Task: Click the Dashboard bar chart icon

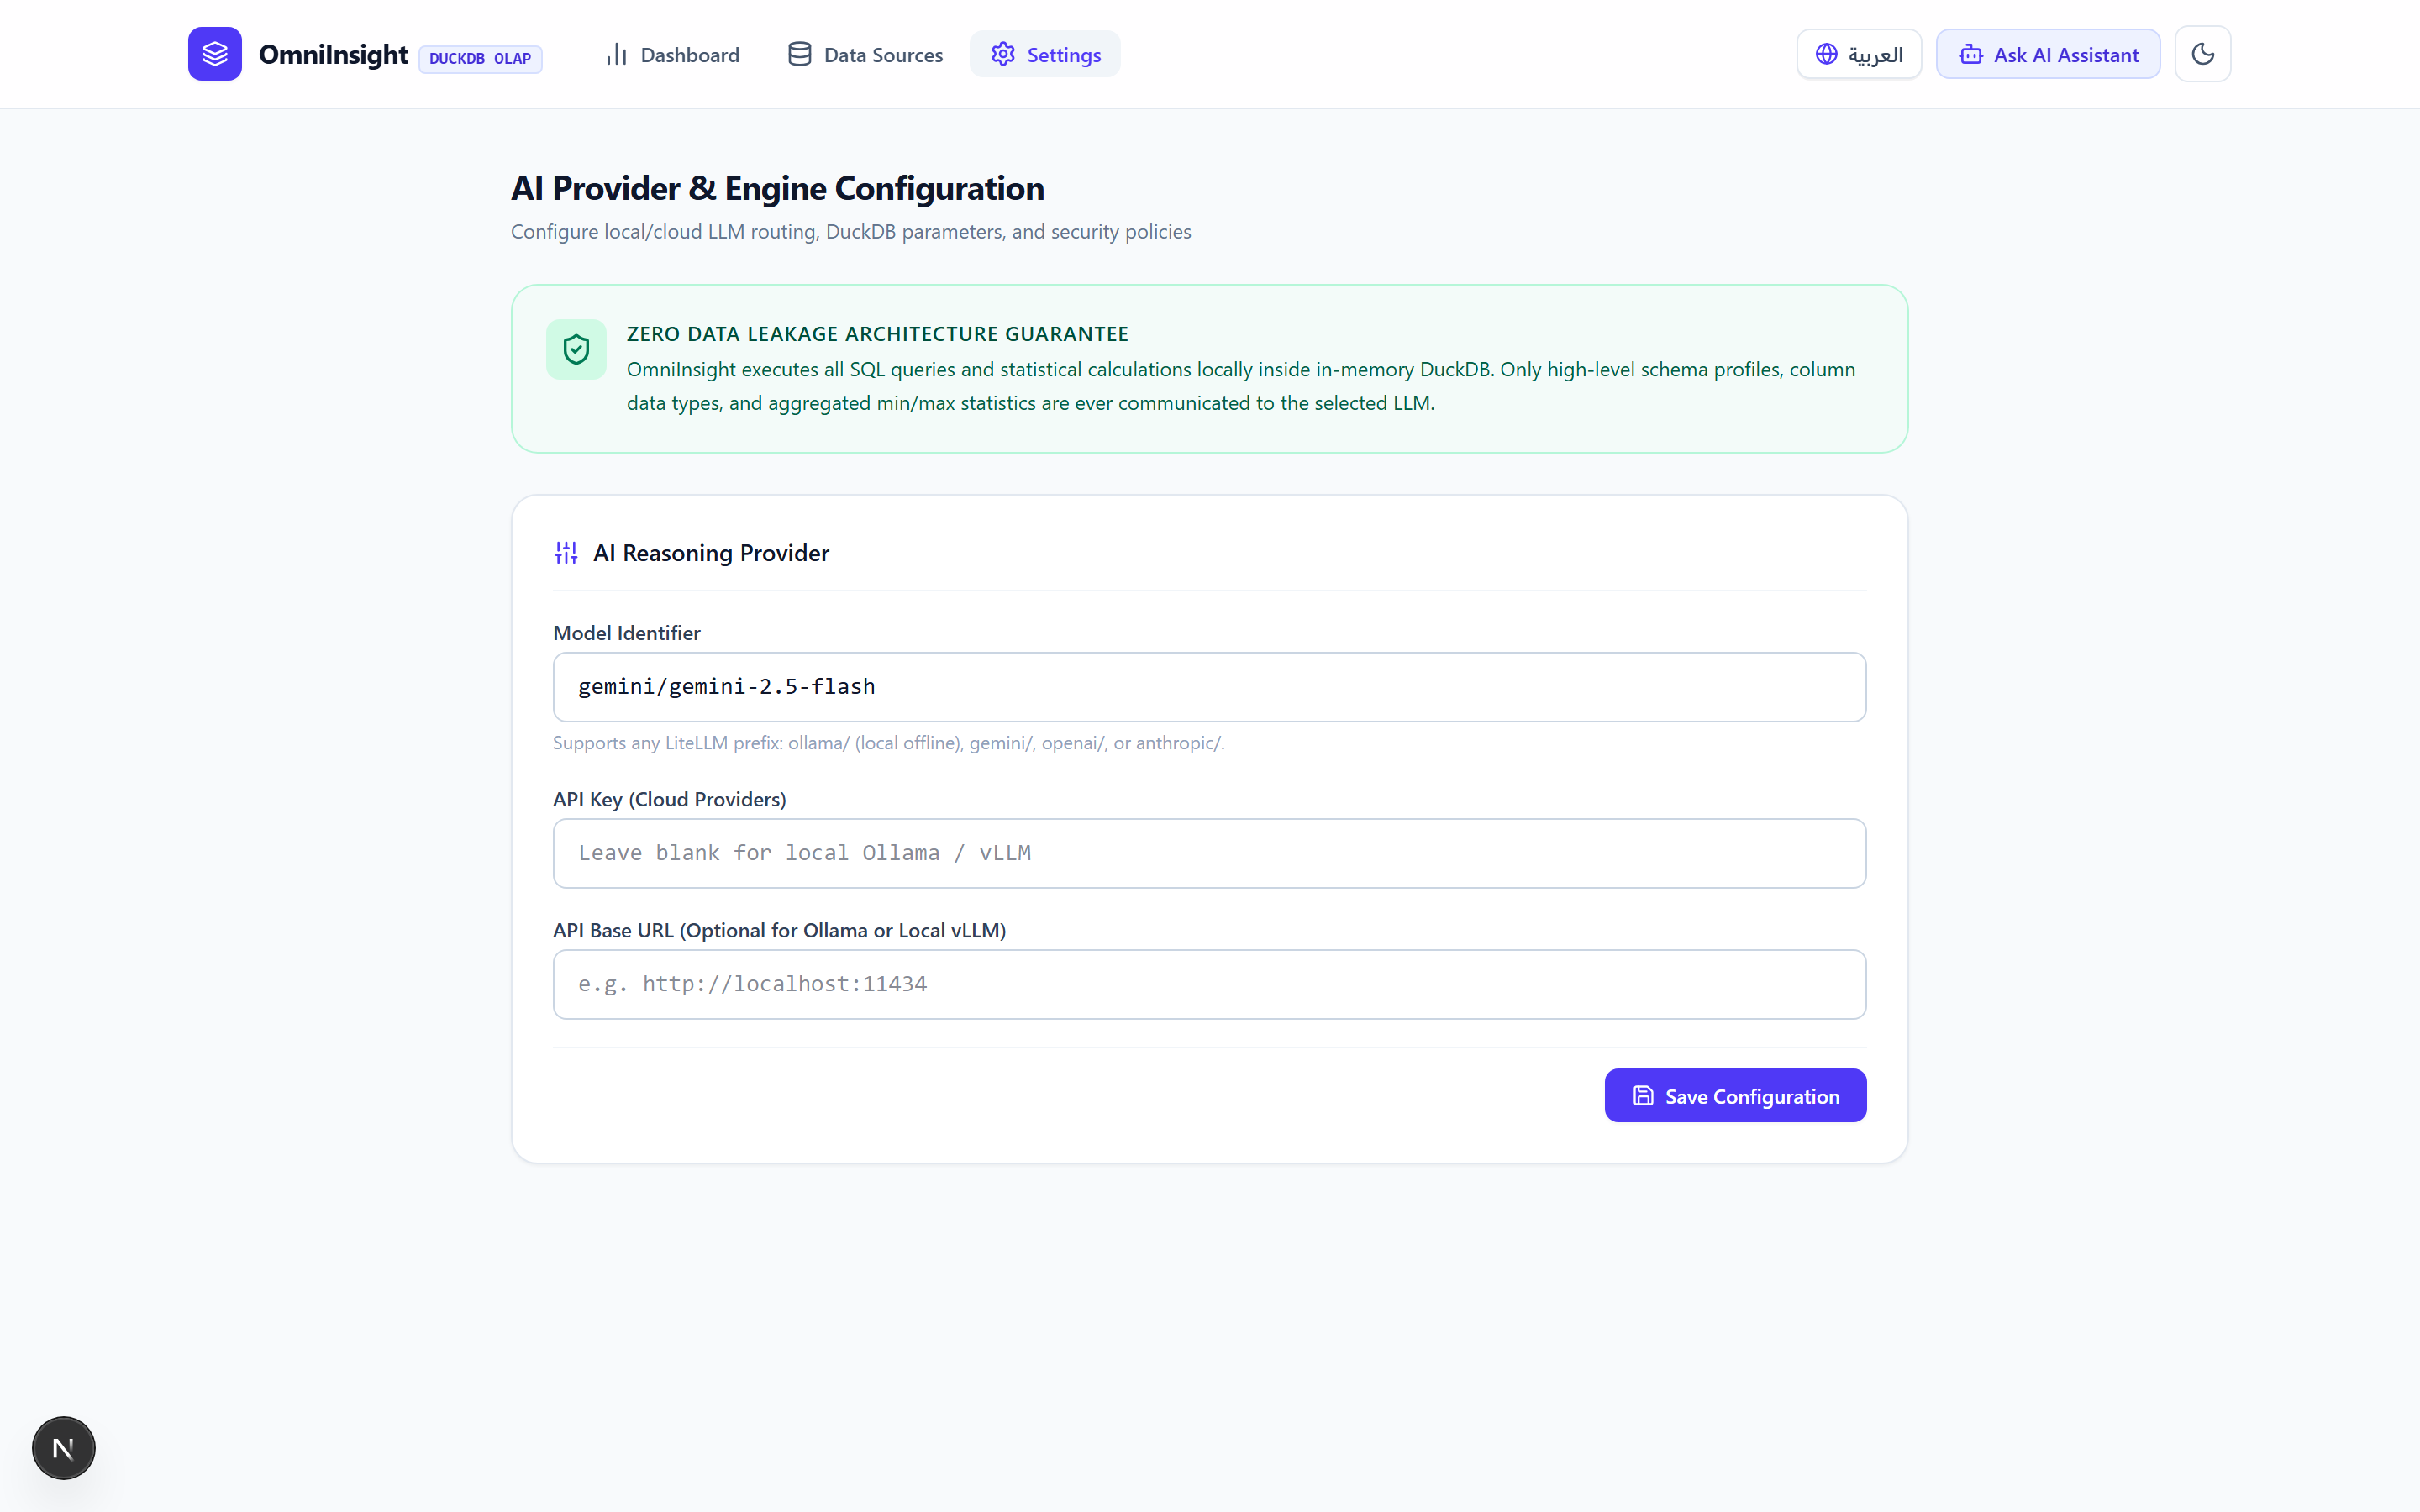Action: (617, 54)
